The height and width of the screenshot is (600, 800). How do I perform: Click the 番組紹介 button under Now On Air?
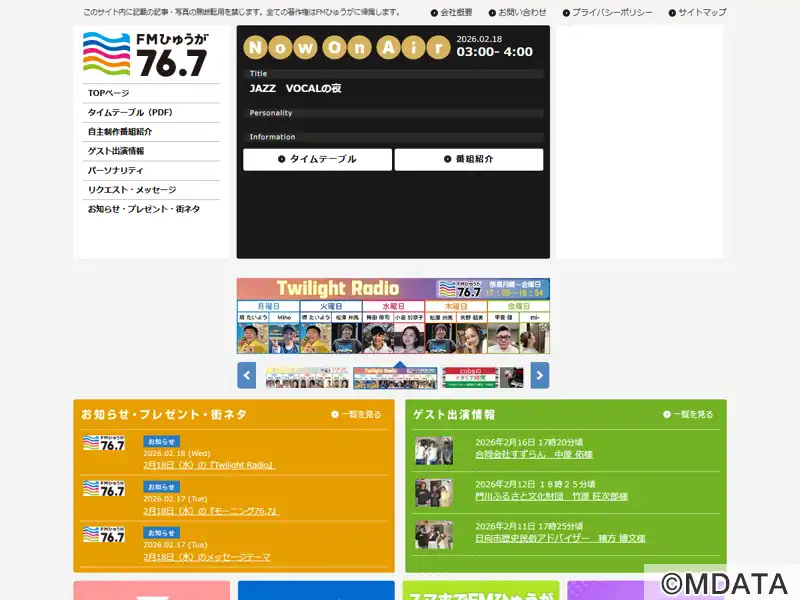468,159
